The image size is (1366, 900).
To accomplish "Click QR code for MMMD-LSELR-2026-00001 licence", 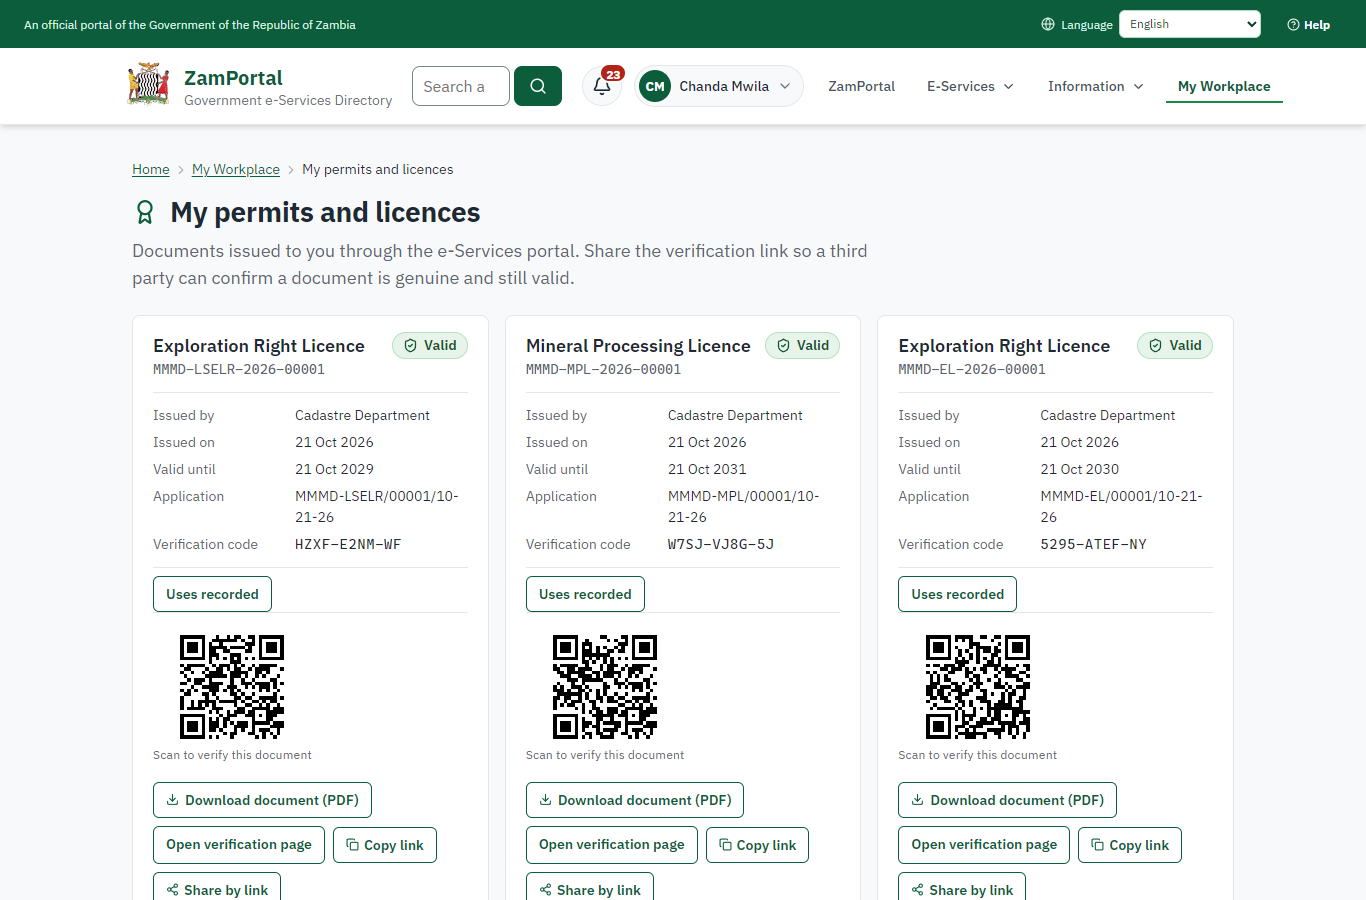I will (x=232, y=687).
